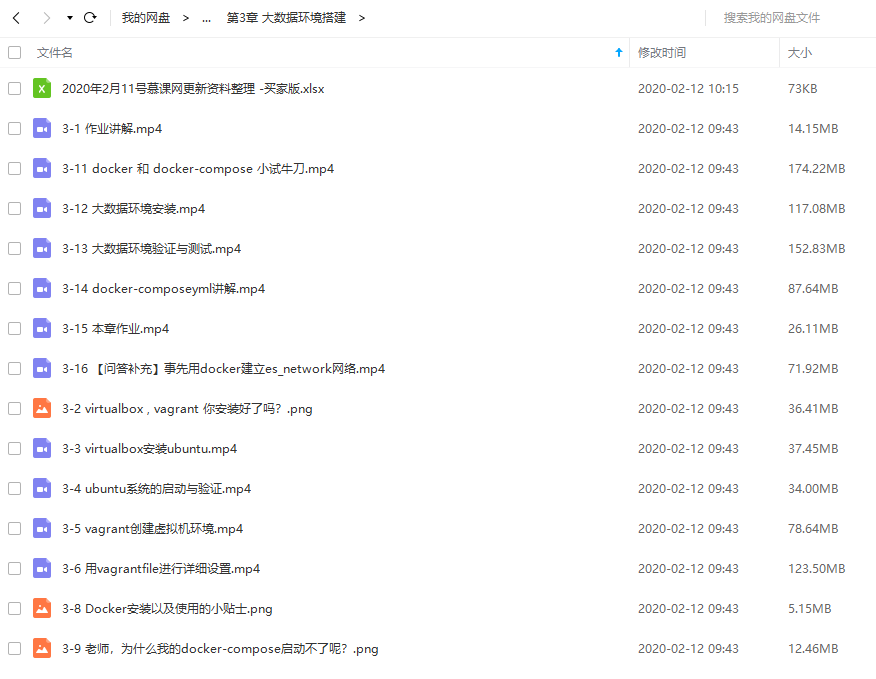Click the video icon of 3-3 virtualbox安装ubuntu.mp4
876x679 pixels.
point(42,448)
